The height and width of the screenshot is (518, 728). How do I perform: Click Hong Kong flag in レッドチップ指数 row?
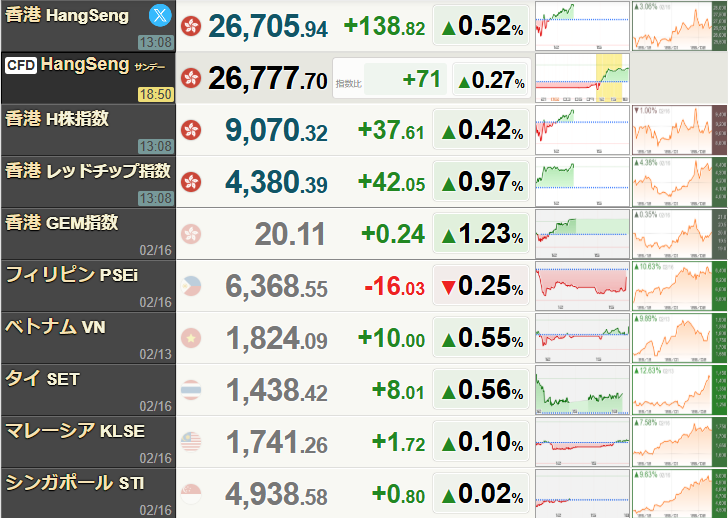pyautogui.click(x=191, y=182)
